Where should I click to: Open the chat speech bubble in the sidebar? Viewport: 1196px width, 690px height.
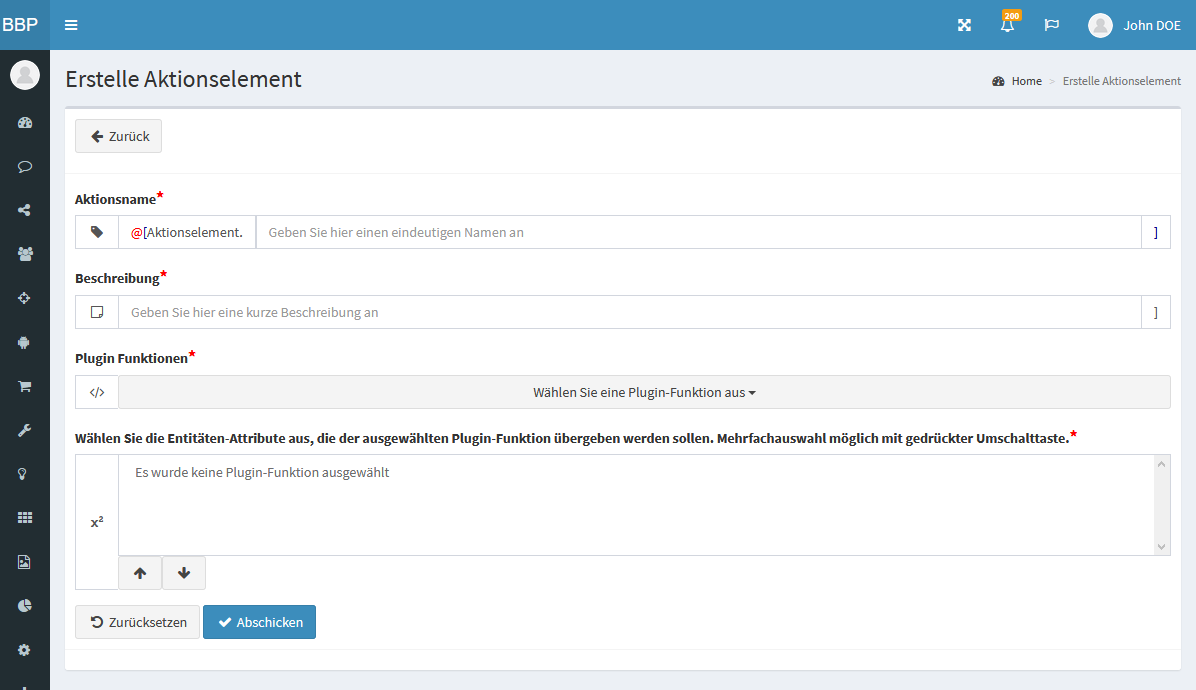(x=25, y=167)
